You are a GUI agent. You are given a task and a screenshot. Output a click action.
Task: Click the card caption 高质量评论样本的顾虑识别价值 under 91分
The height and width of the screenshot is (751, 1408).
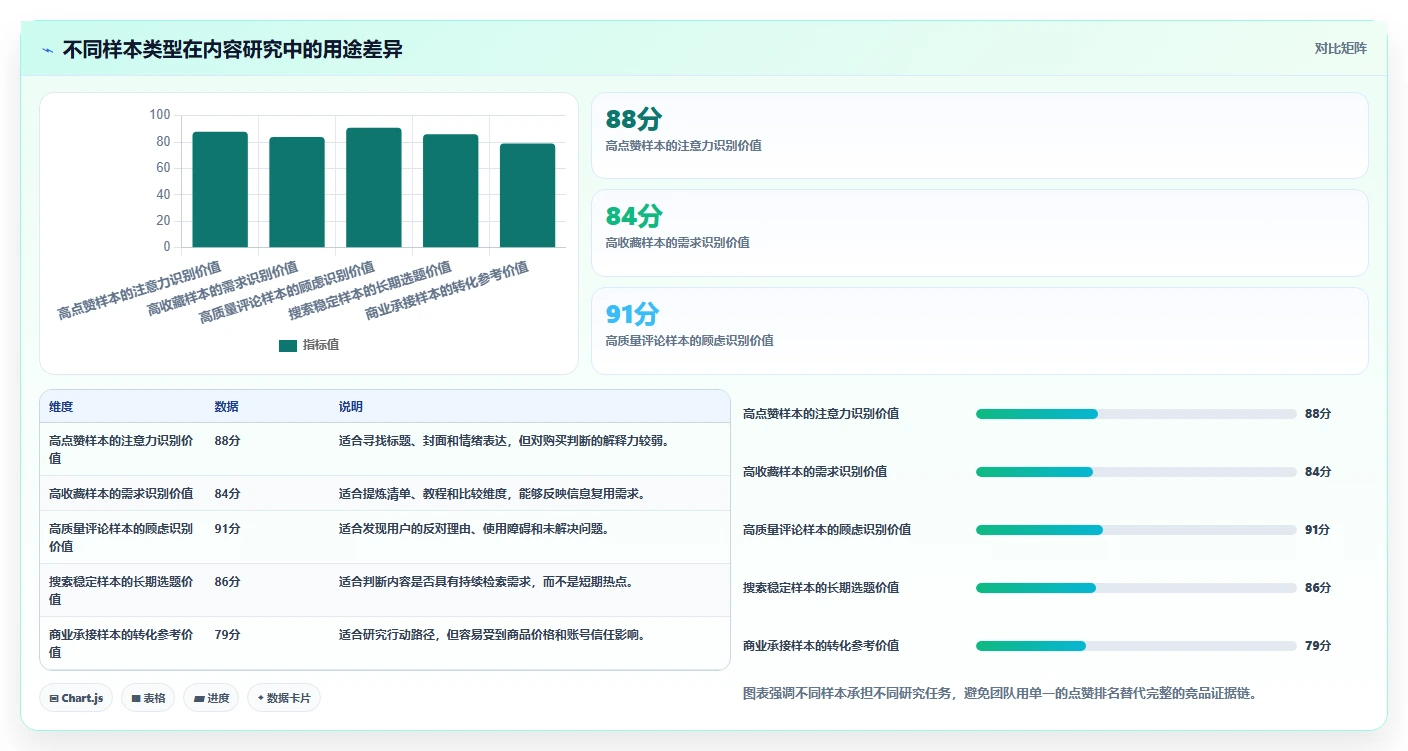690,341
